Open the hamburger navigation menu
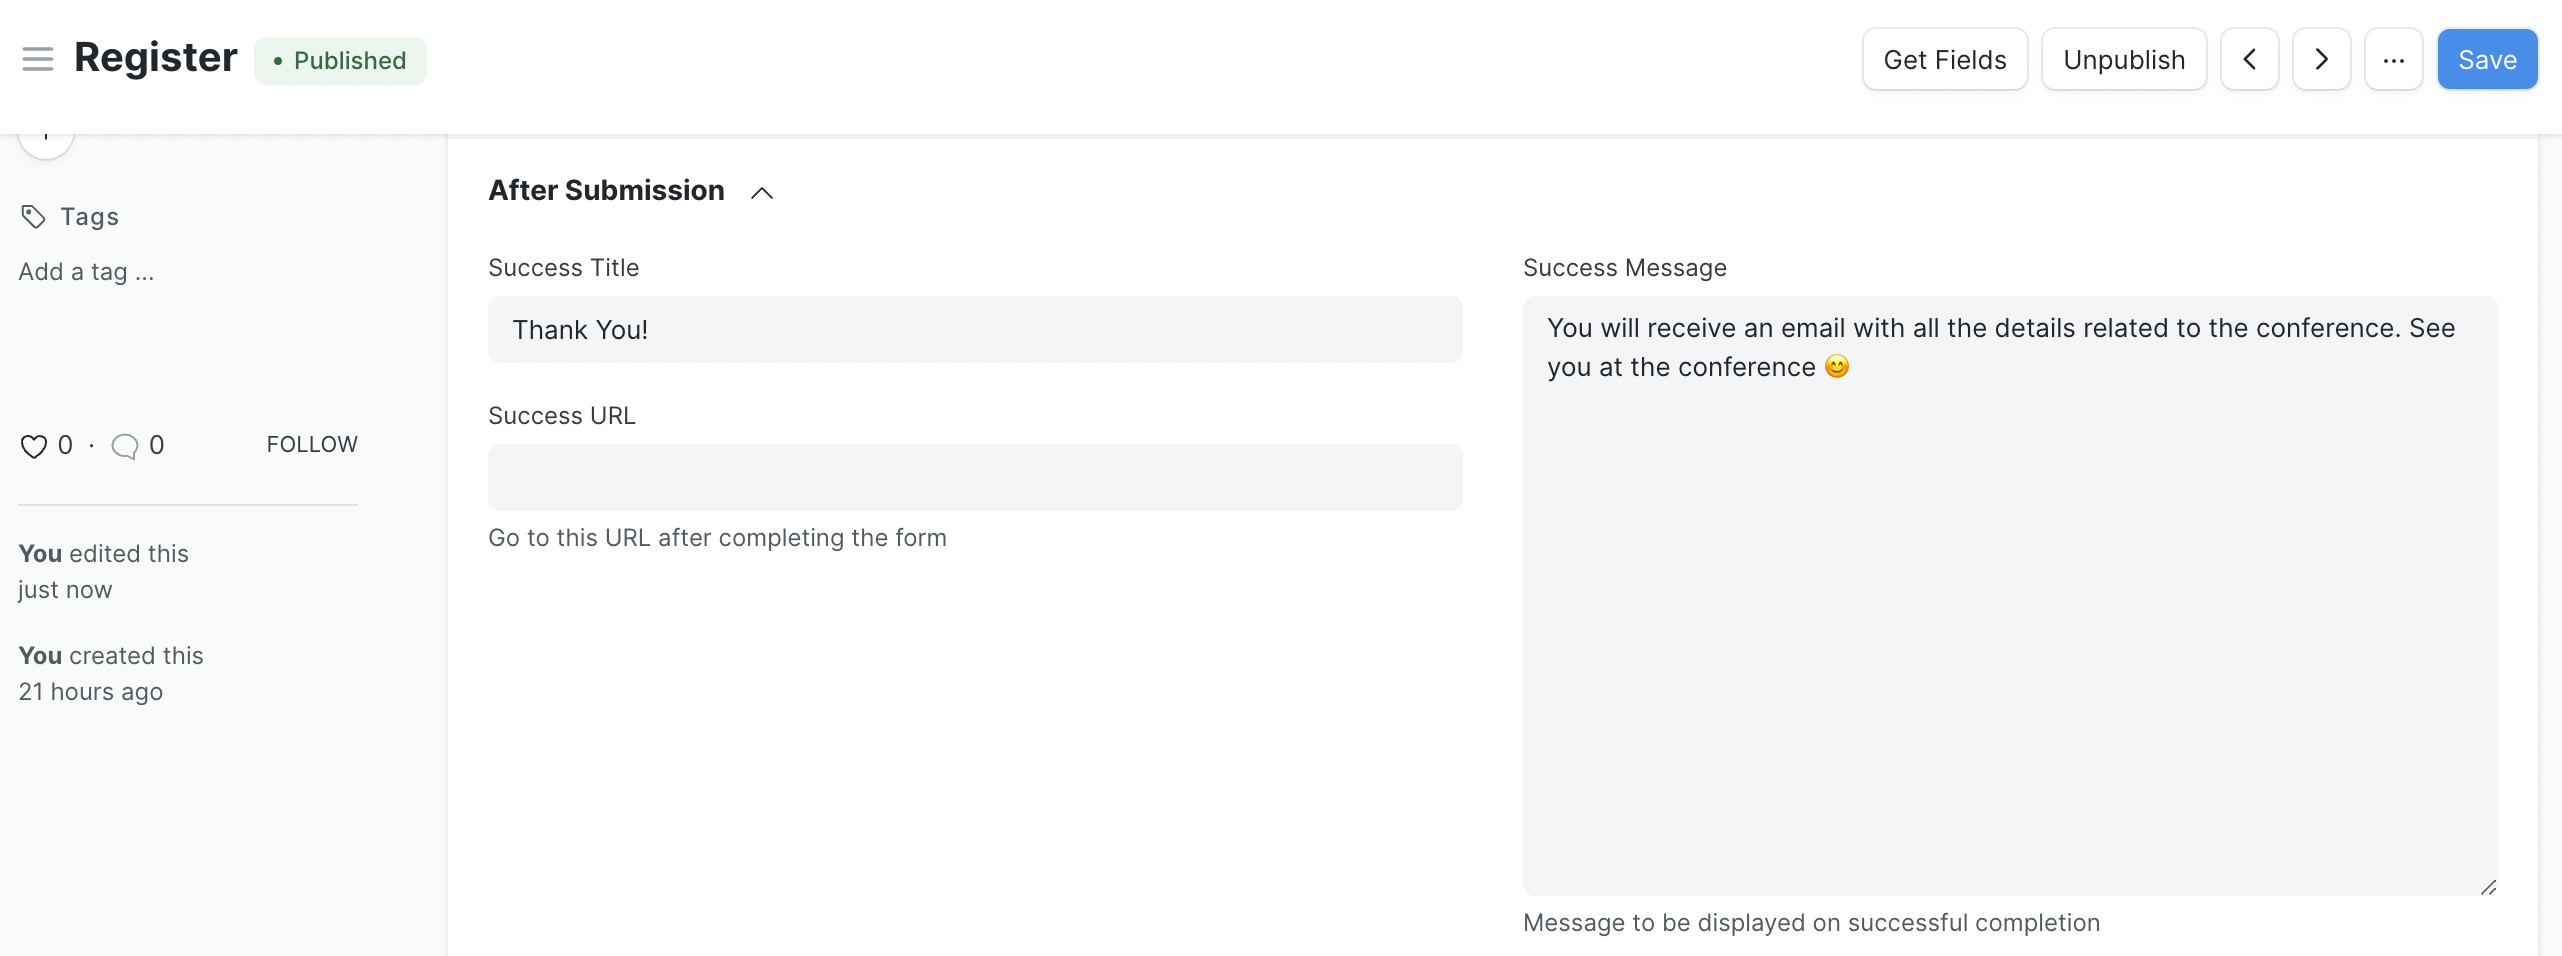The height and width of the screenshot is (956, 2562). coord(38,58)
